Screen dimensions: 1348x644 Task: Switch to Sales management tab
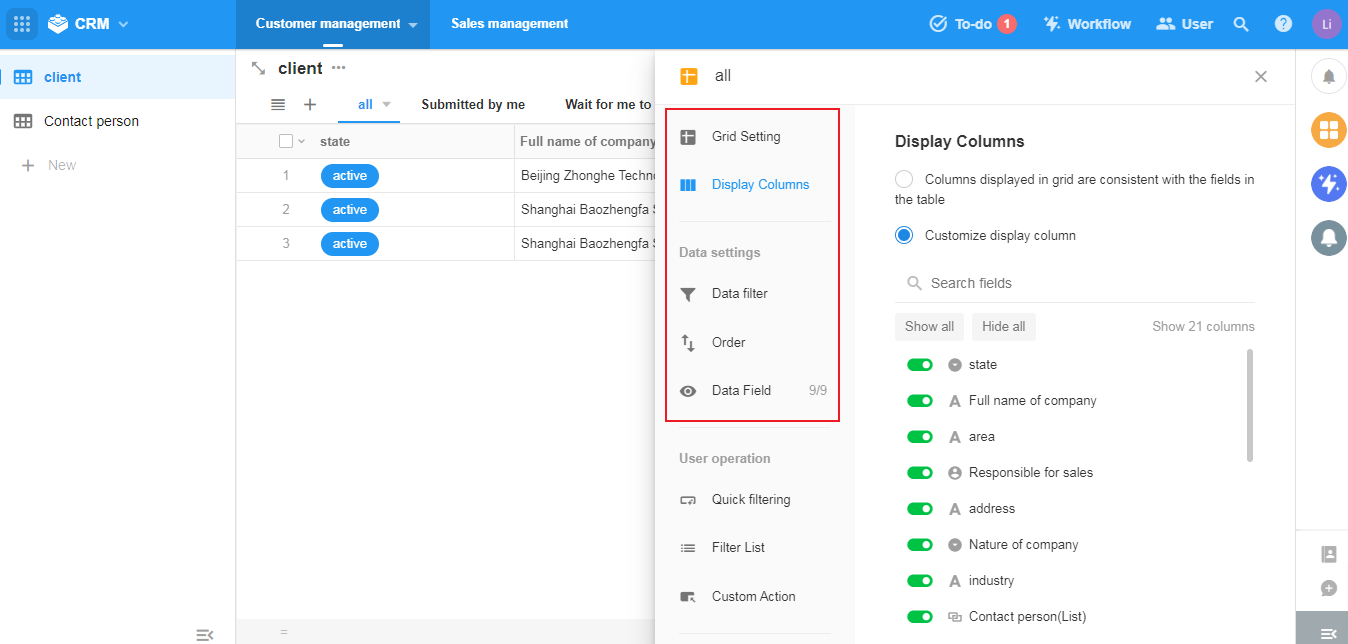509,24
